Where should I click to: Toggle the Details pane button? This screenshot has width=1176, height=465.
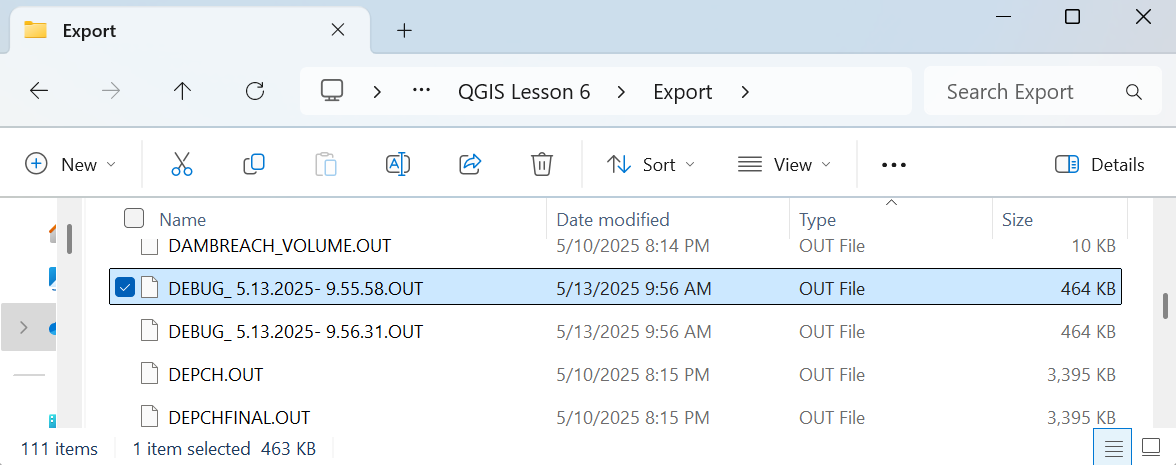tap(1100, 165)
